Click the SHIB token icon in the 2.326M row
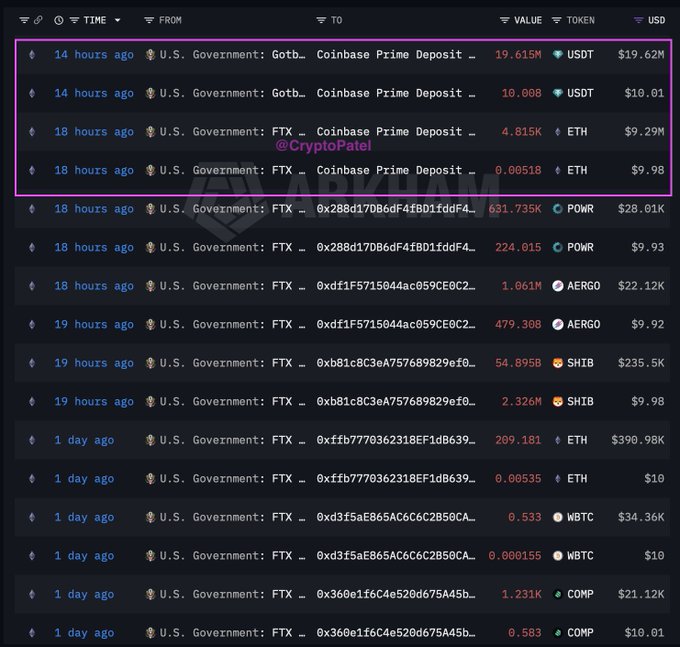The image size is (680, 647). point(558,402)
